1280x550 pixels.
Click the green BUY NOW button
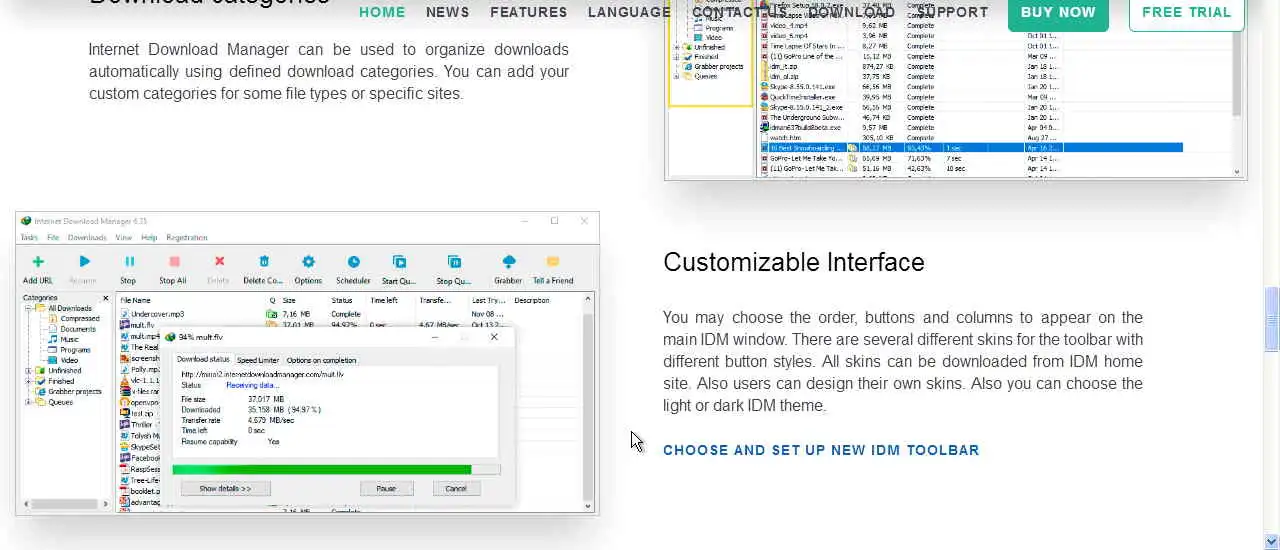coord(1058,12)
